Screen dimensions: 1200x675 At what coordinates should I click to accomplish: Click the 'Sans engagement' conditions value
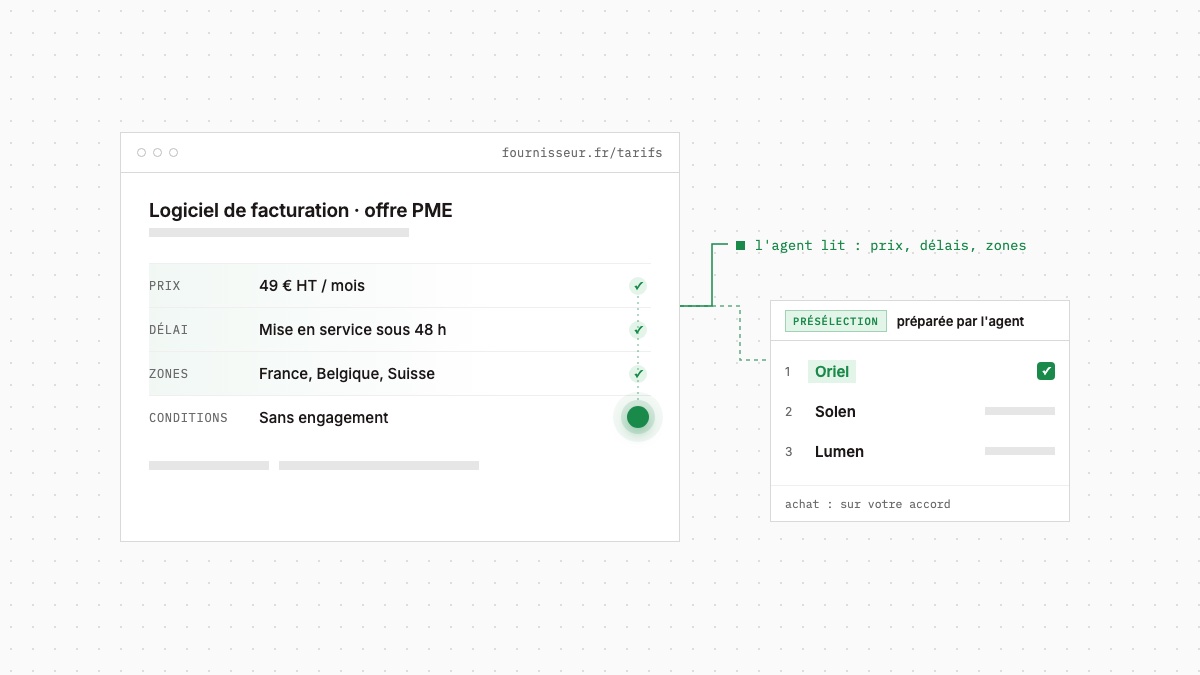coord(324,418)
